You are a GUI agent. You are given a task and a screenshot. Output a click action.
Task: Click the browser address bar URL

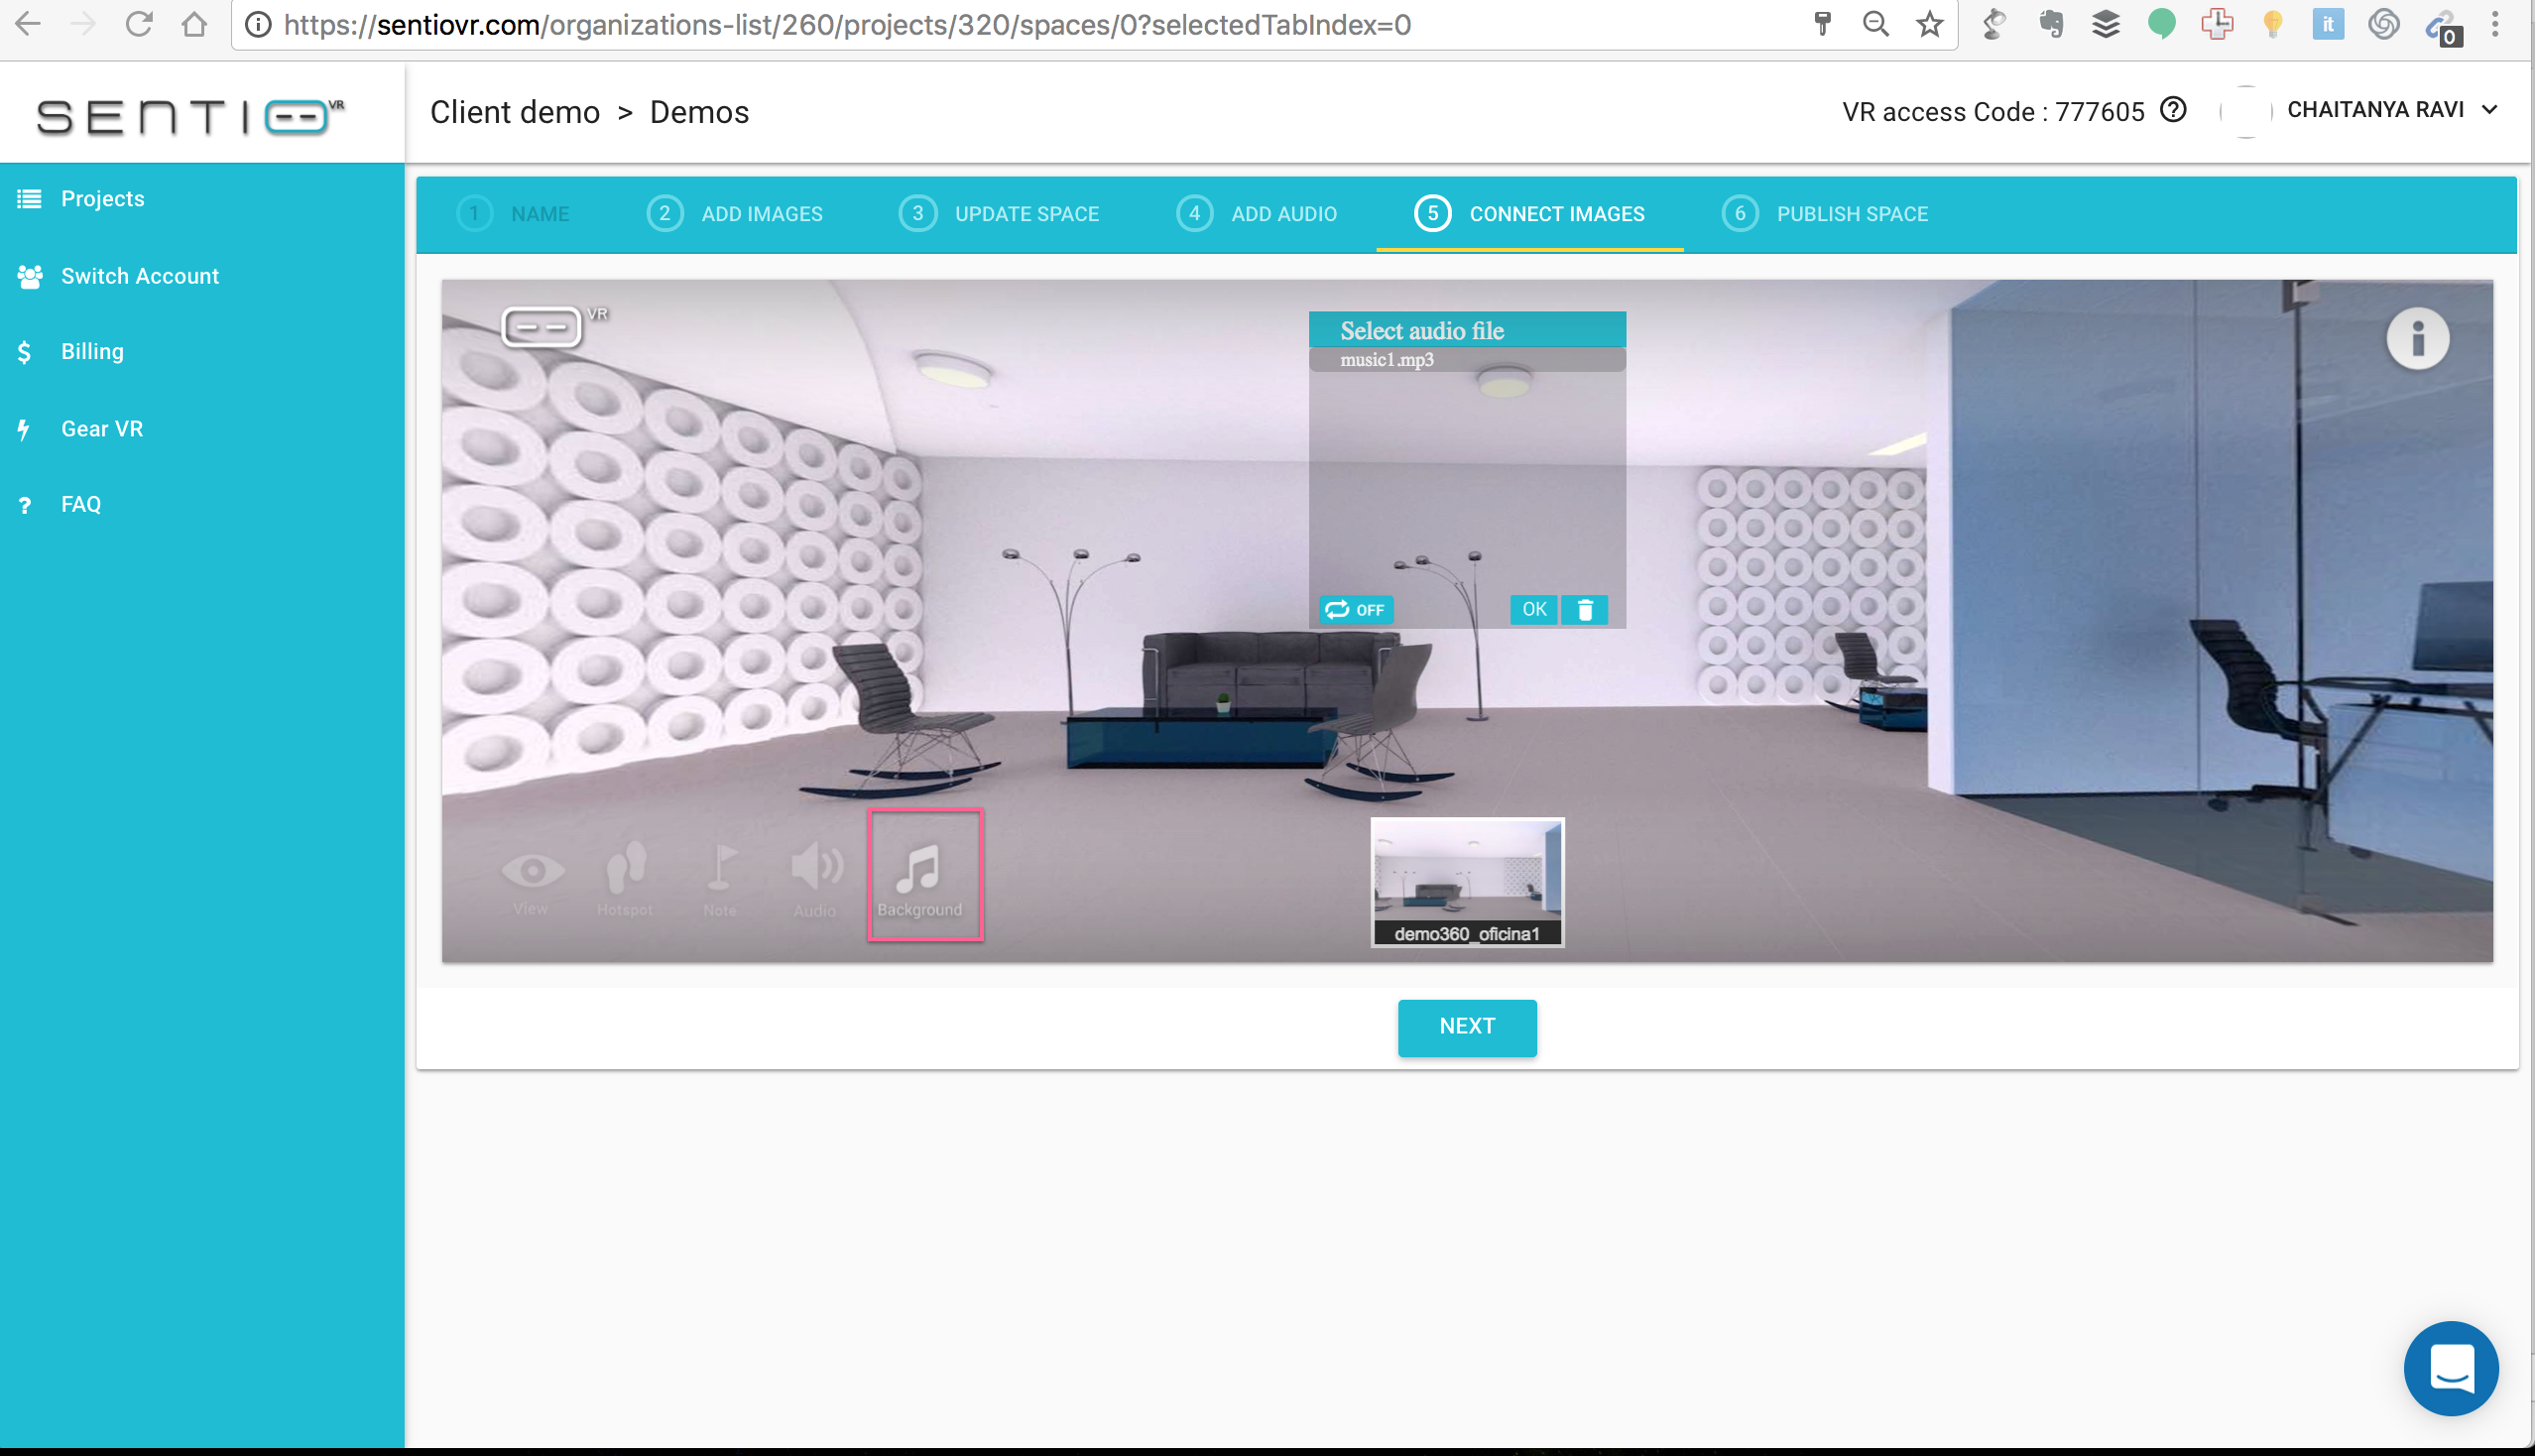(847, 24)
